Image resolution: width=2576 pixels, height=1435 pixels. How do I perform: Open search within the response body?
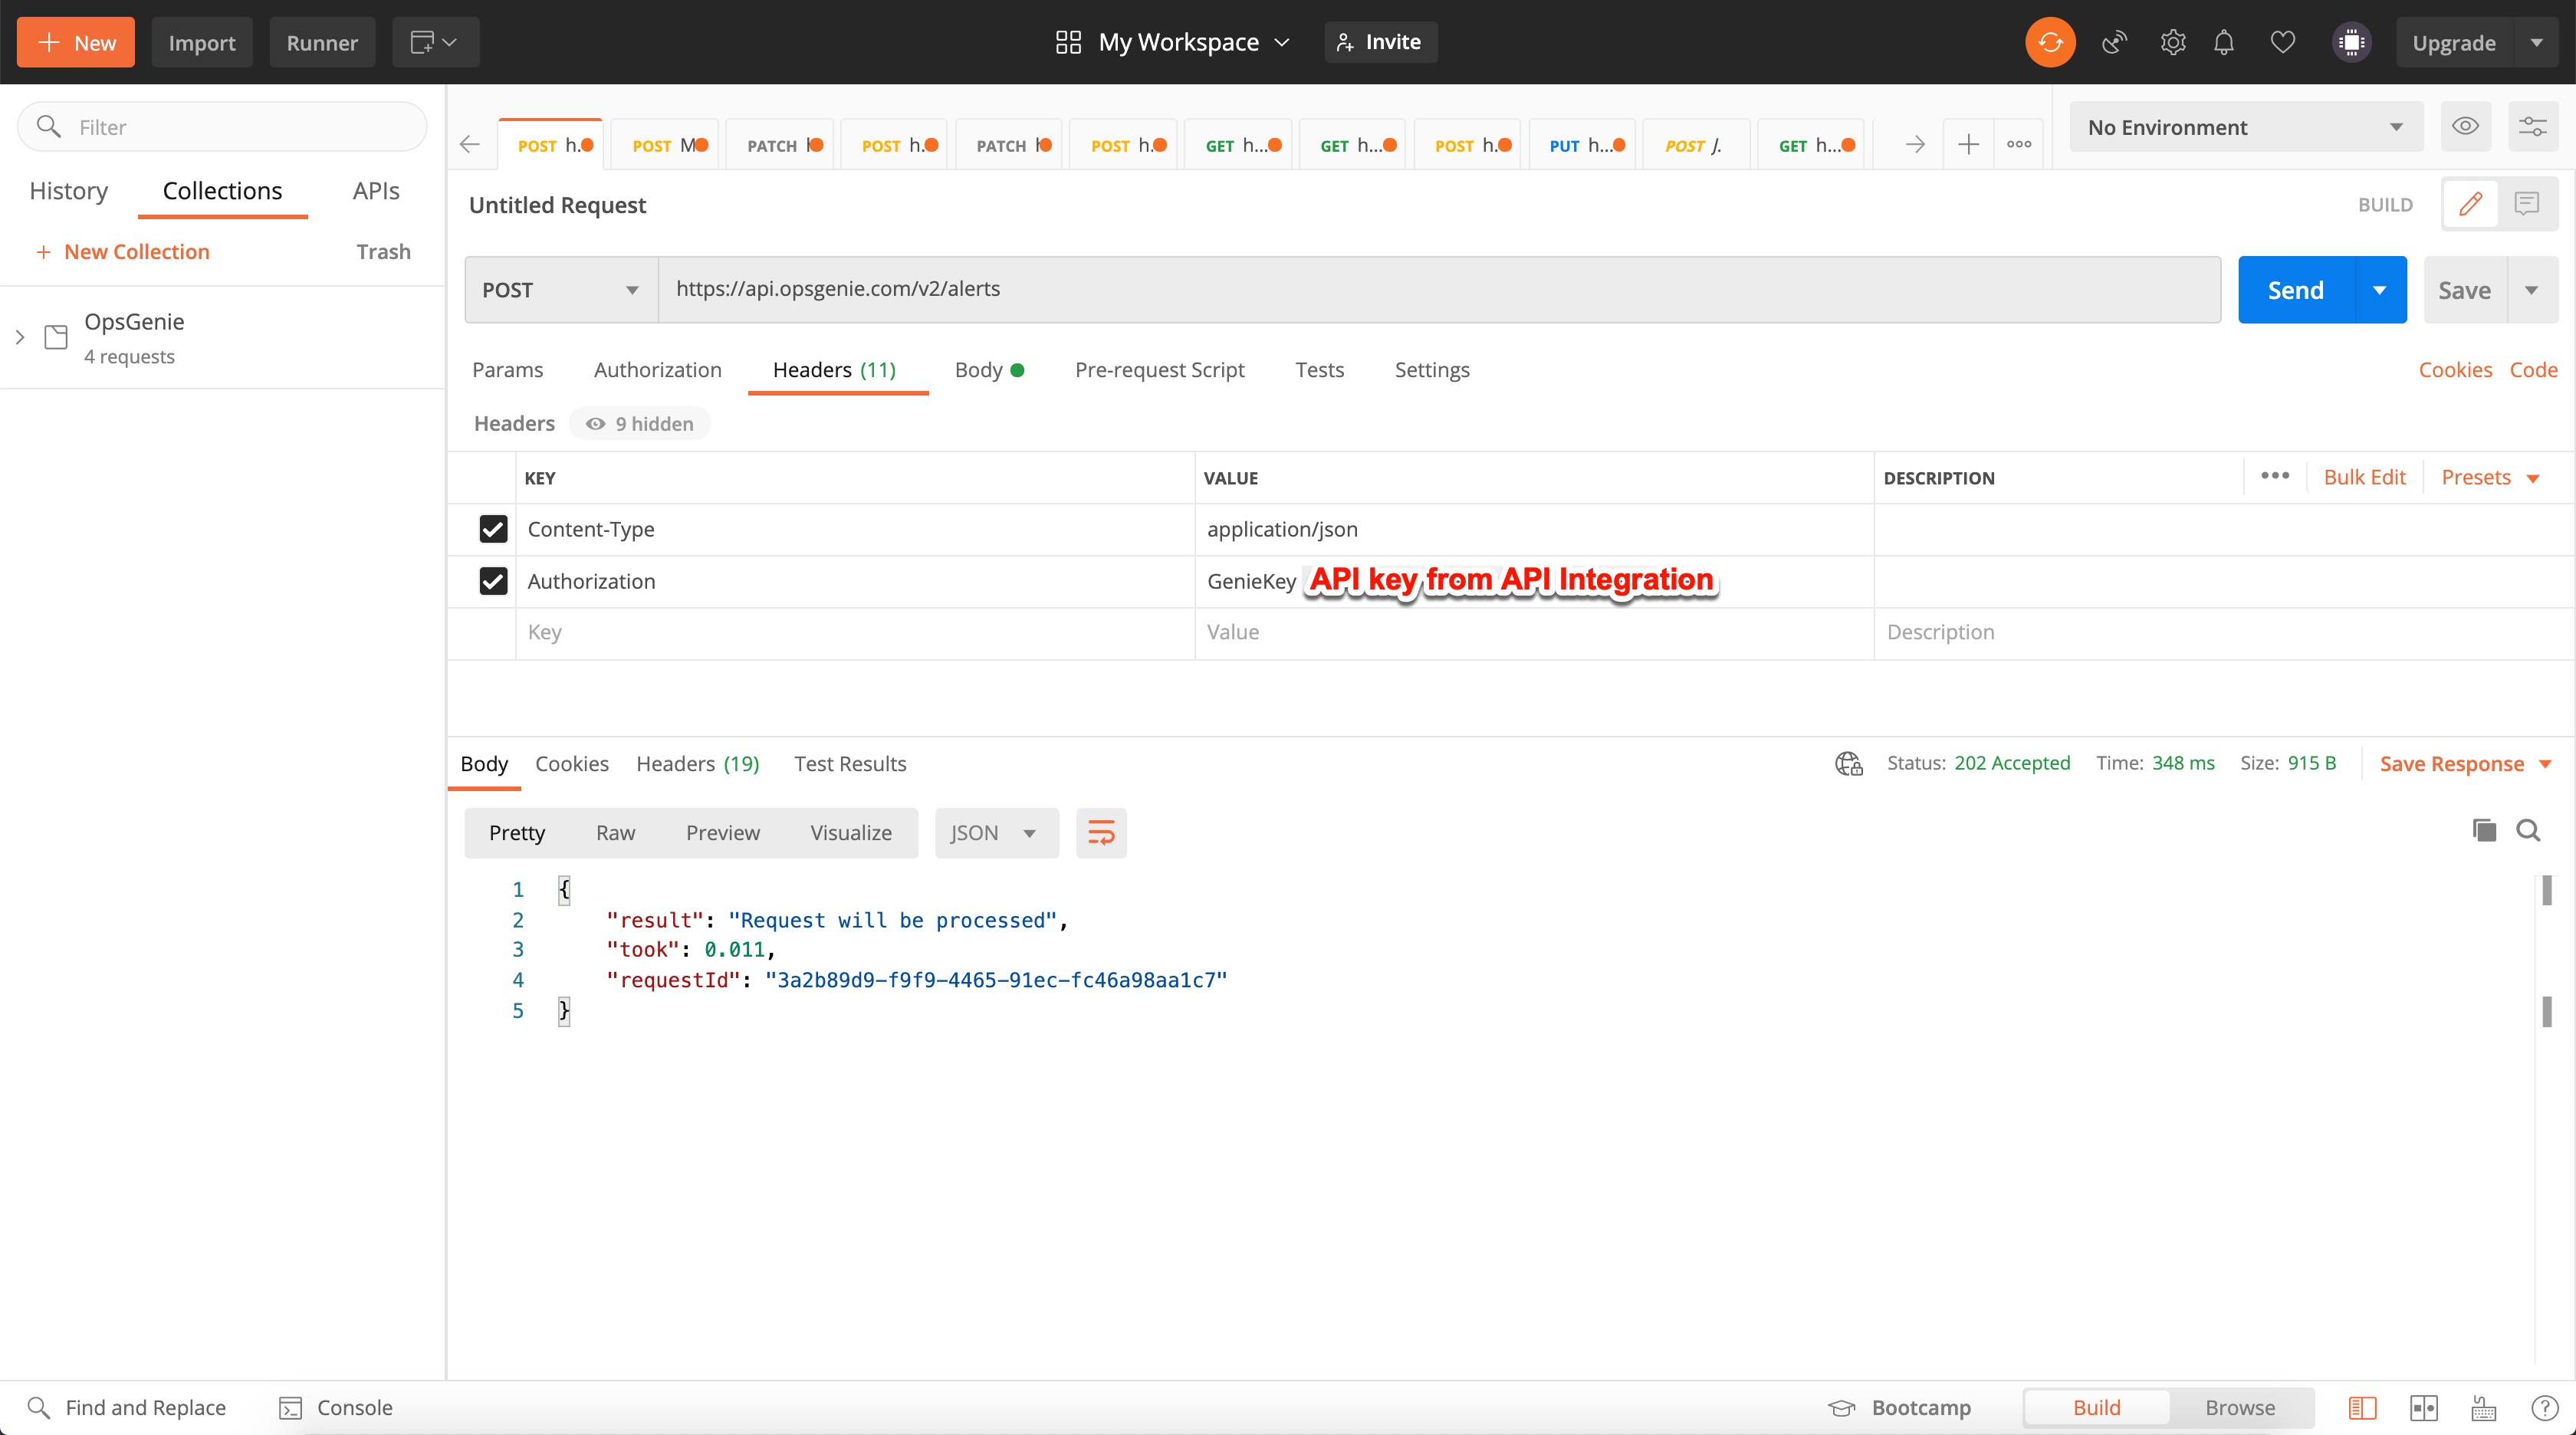coord(2529,830)
